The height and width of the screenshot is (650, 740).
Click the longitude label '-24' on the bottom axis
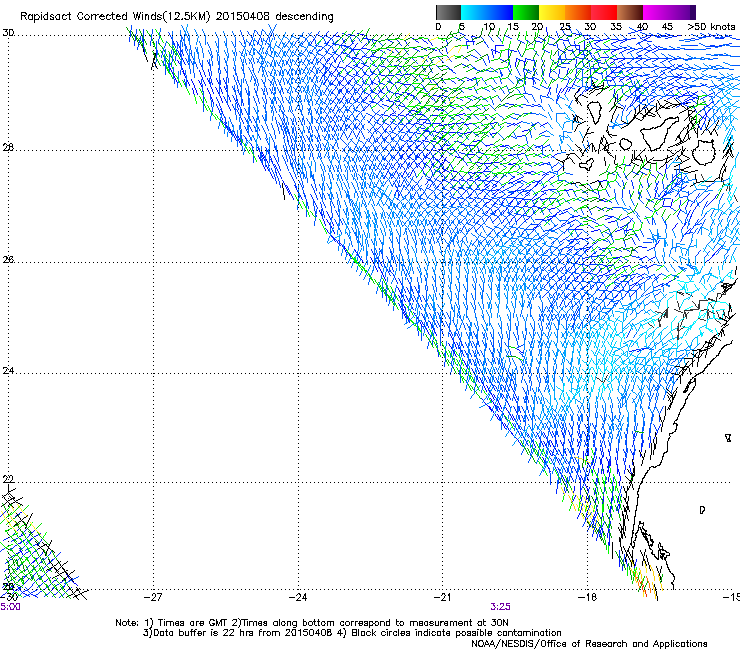pyautogui.click(x=298, y=597)
